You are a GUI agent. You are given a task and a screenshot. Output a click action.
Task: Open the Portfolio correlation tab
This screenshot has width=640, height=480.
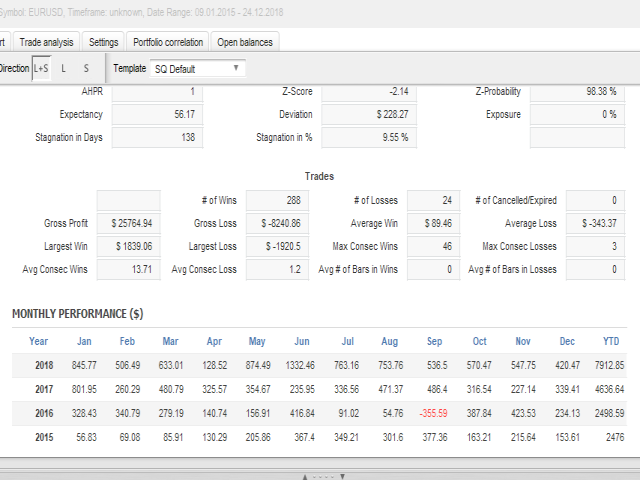[x=168, y=42]
